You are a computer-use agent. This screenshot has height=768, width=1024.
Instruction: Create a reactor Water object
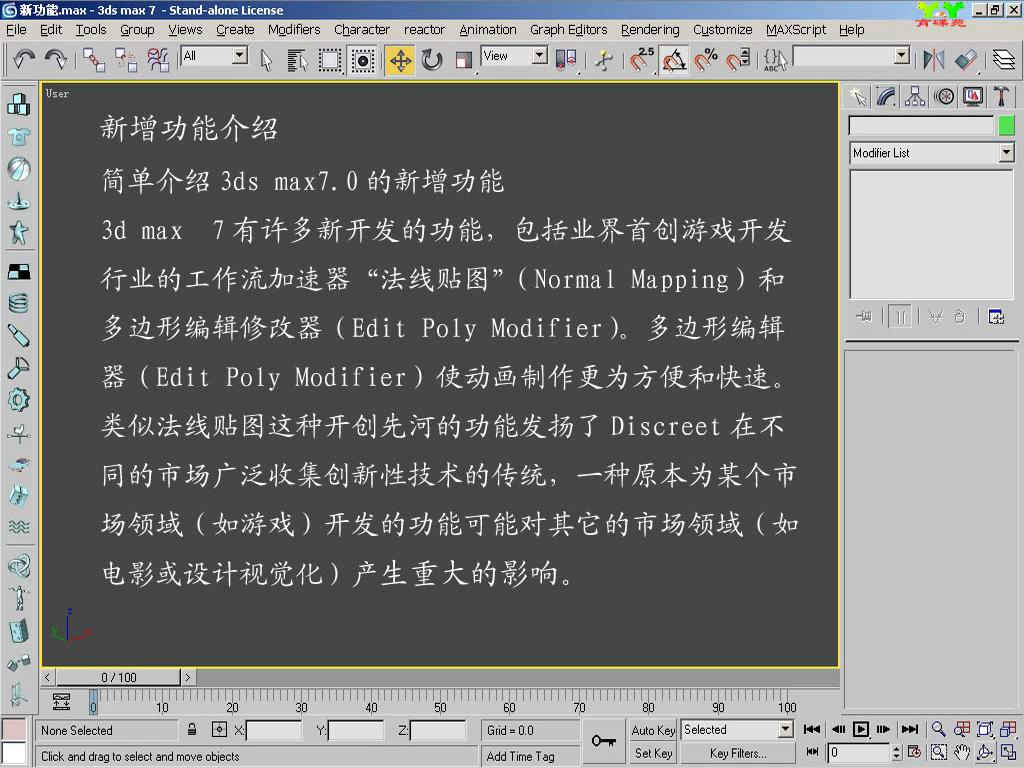pyautogui.click(x=18, y=526)
